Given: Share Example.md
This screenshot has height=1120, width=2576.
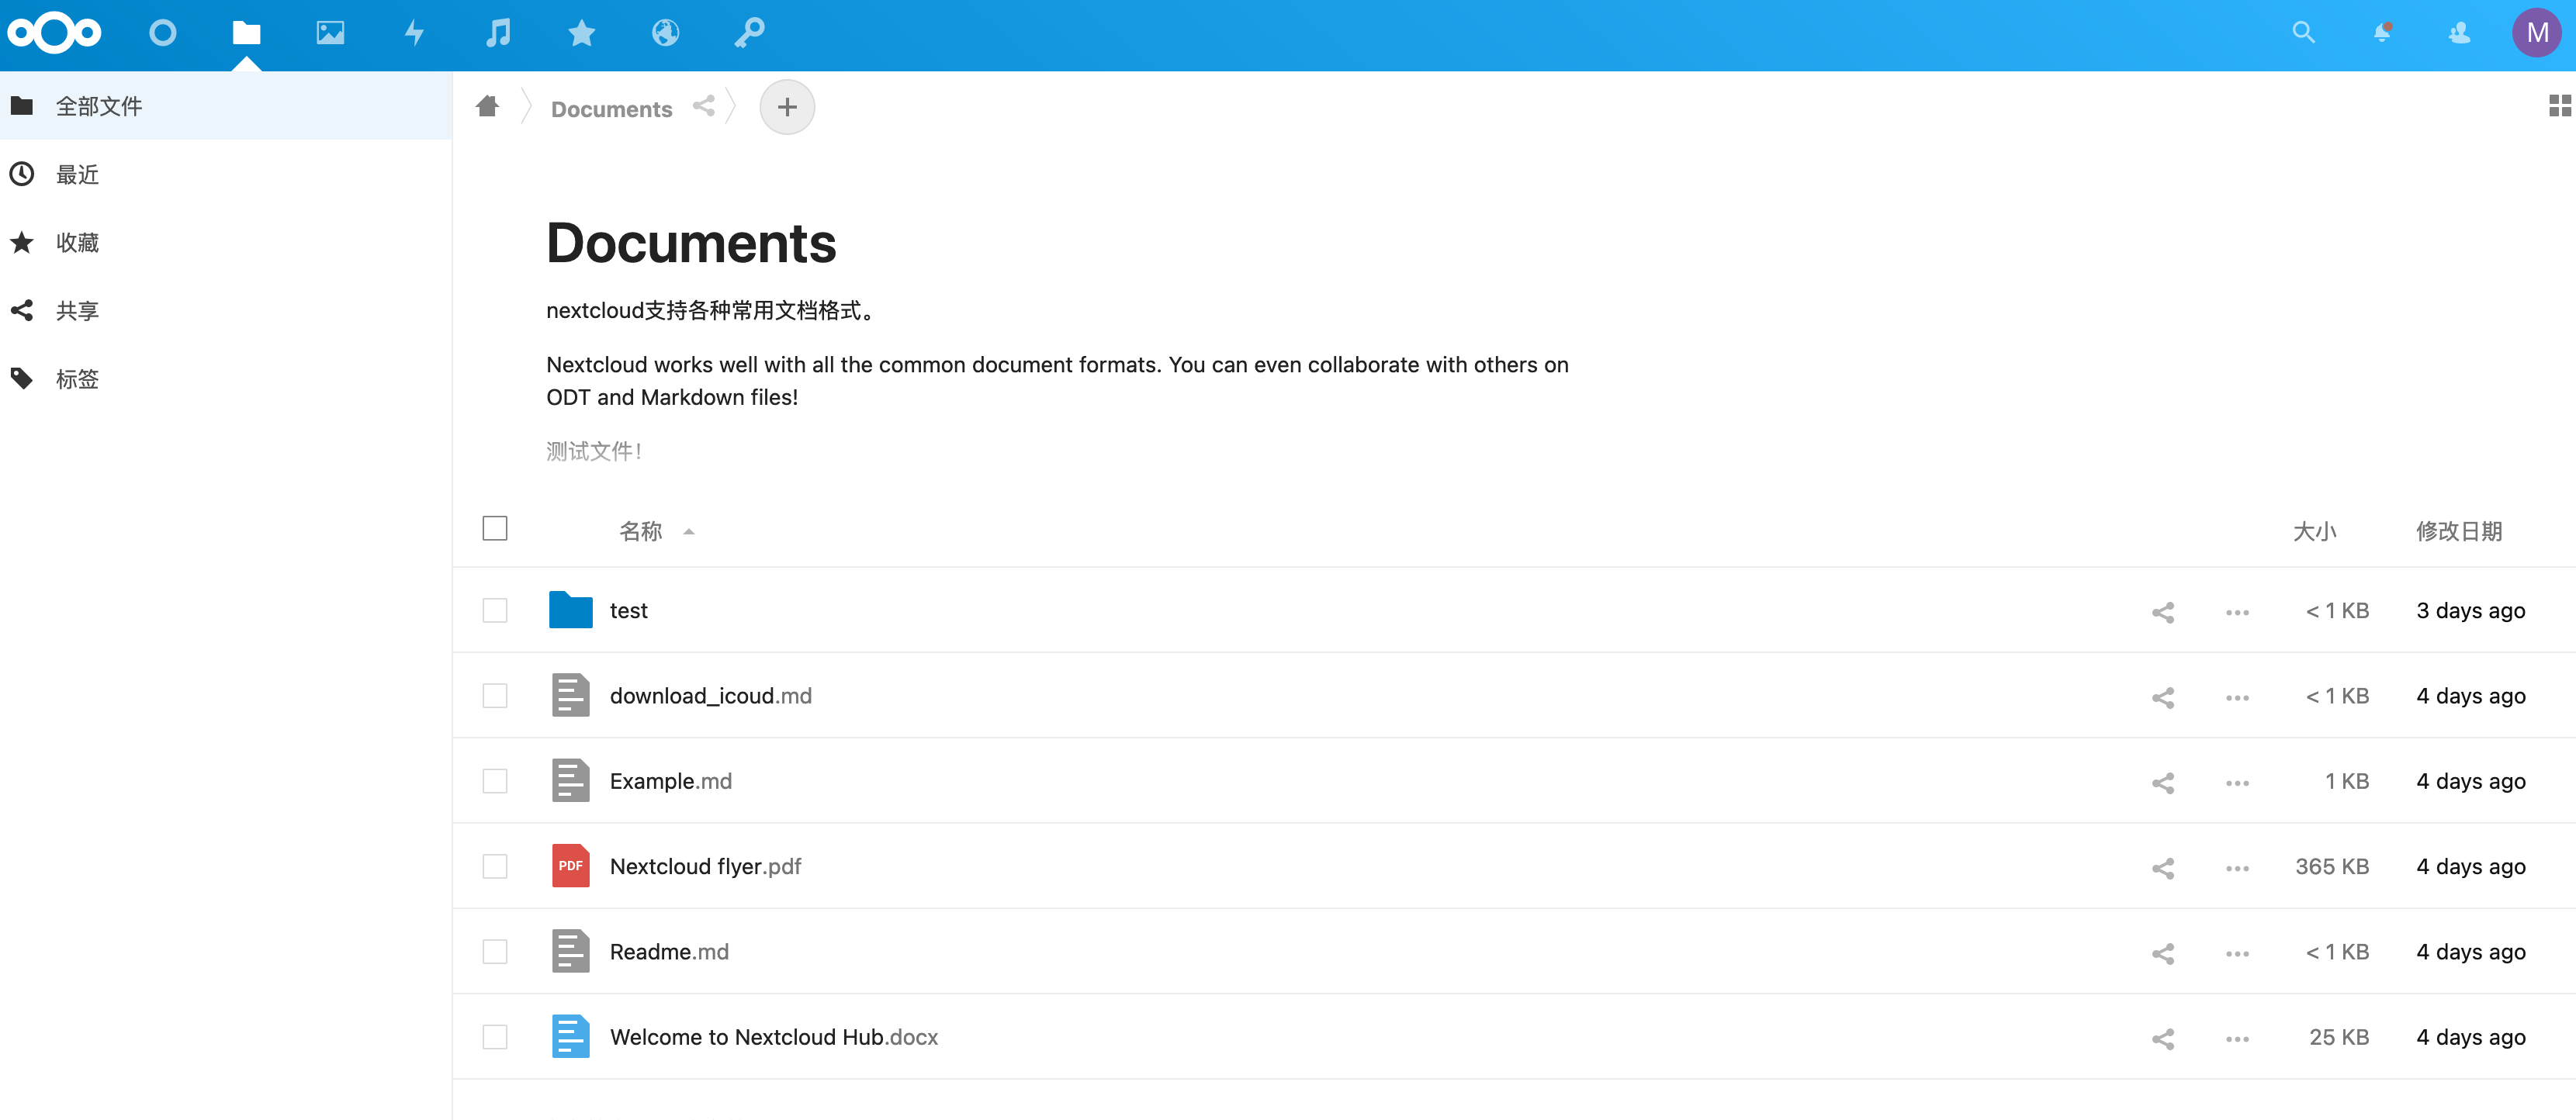Looking at the screenshot, I should tap(2163, 782).
